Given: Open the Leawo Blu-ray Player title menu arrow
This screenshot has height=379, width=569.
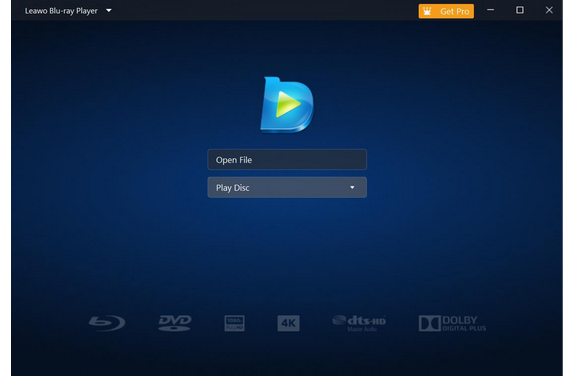Looking at the screenshot, I should pyautogui.click(x=109, y=11).
